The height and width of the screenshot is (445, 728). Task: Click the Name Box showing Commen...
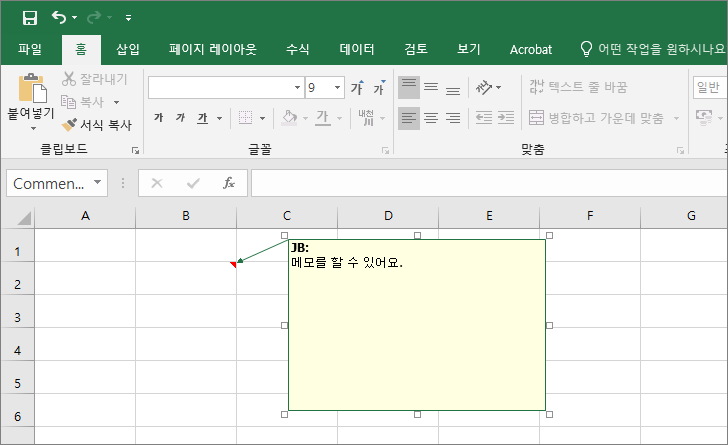click(49, 183)
